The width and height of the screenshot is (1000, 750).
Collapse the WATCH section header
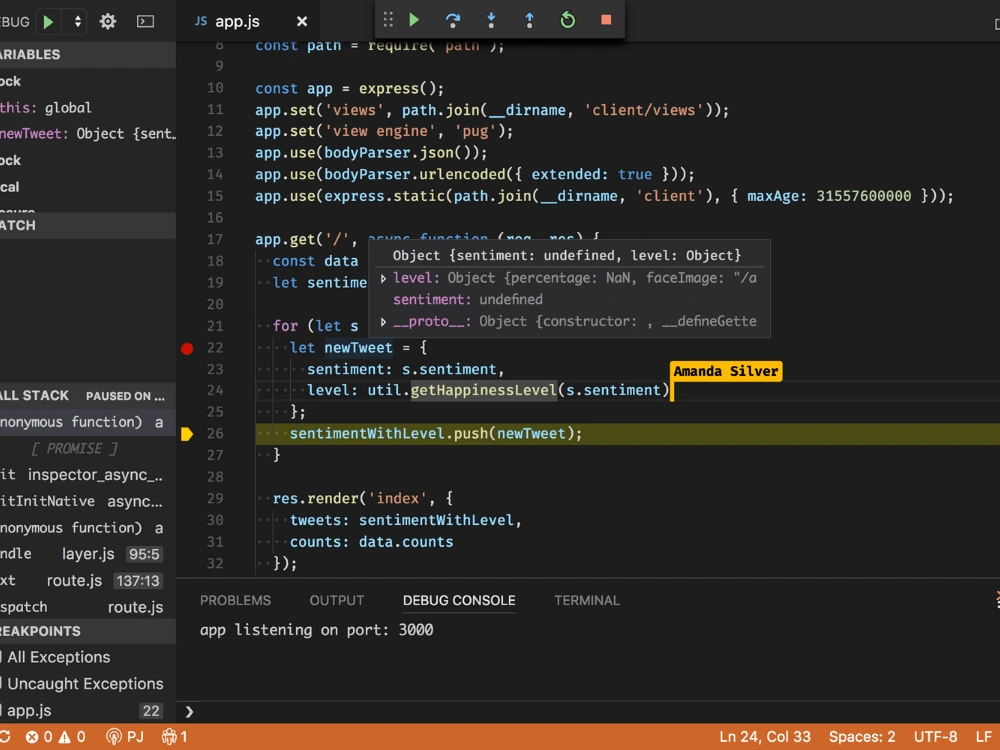[87, 225]
